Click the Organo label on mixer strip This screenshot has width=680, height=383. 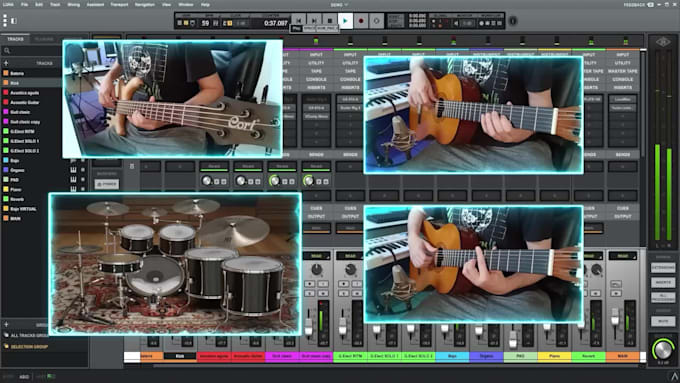click(x=486, y=356)
